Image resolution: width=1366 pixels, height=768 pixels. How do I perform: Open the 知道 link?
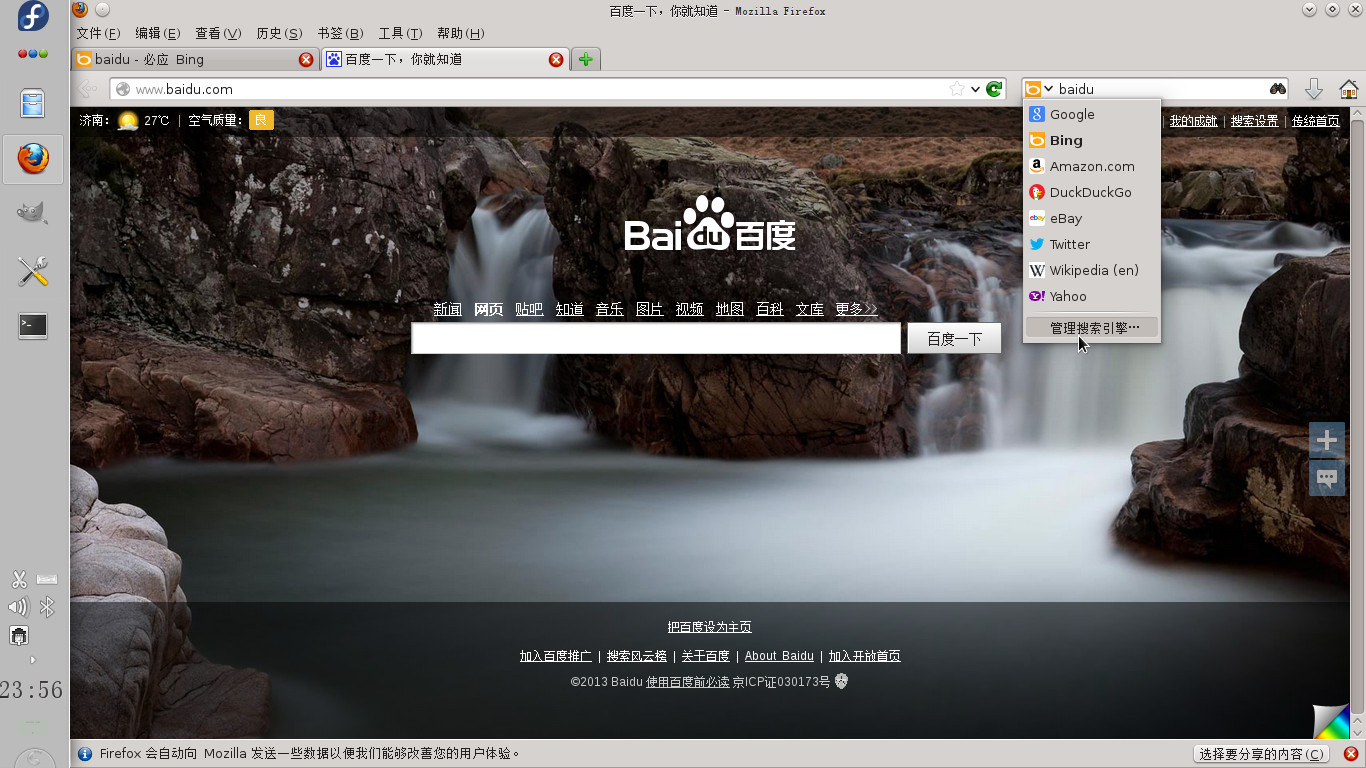pos(570,310)
